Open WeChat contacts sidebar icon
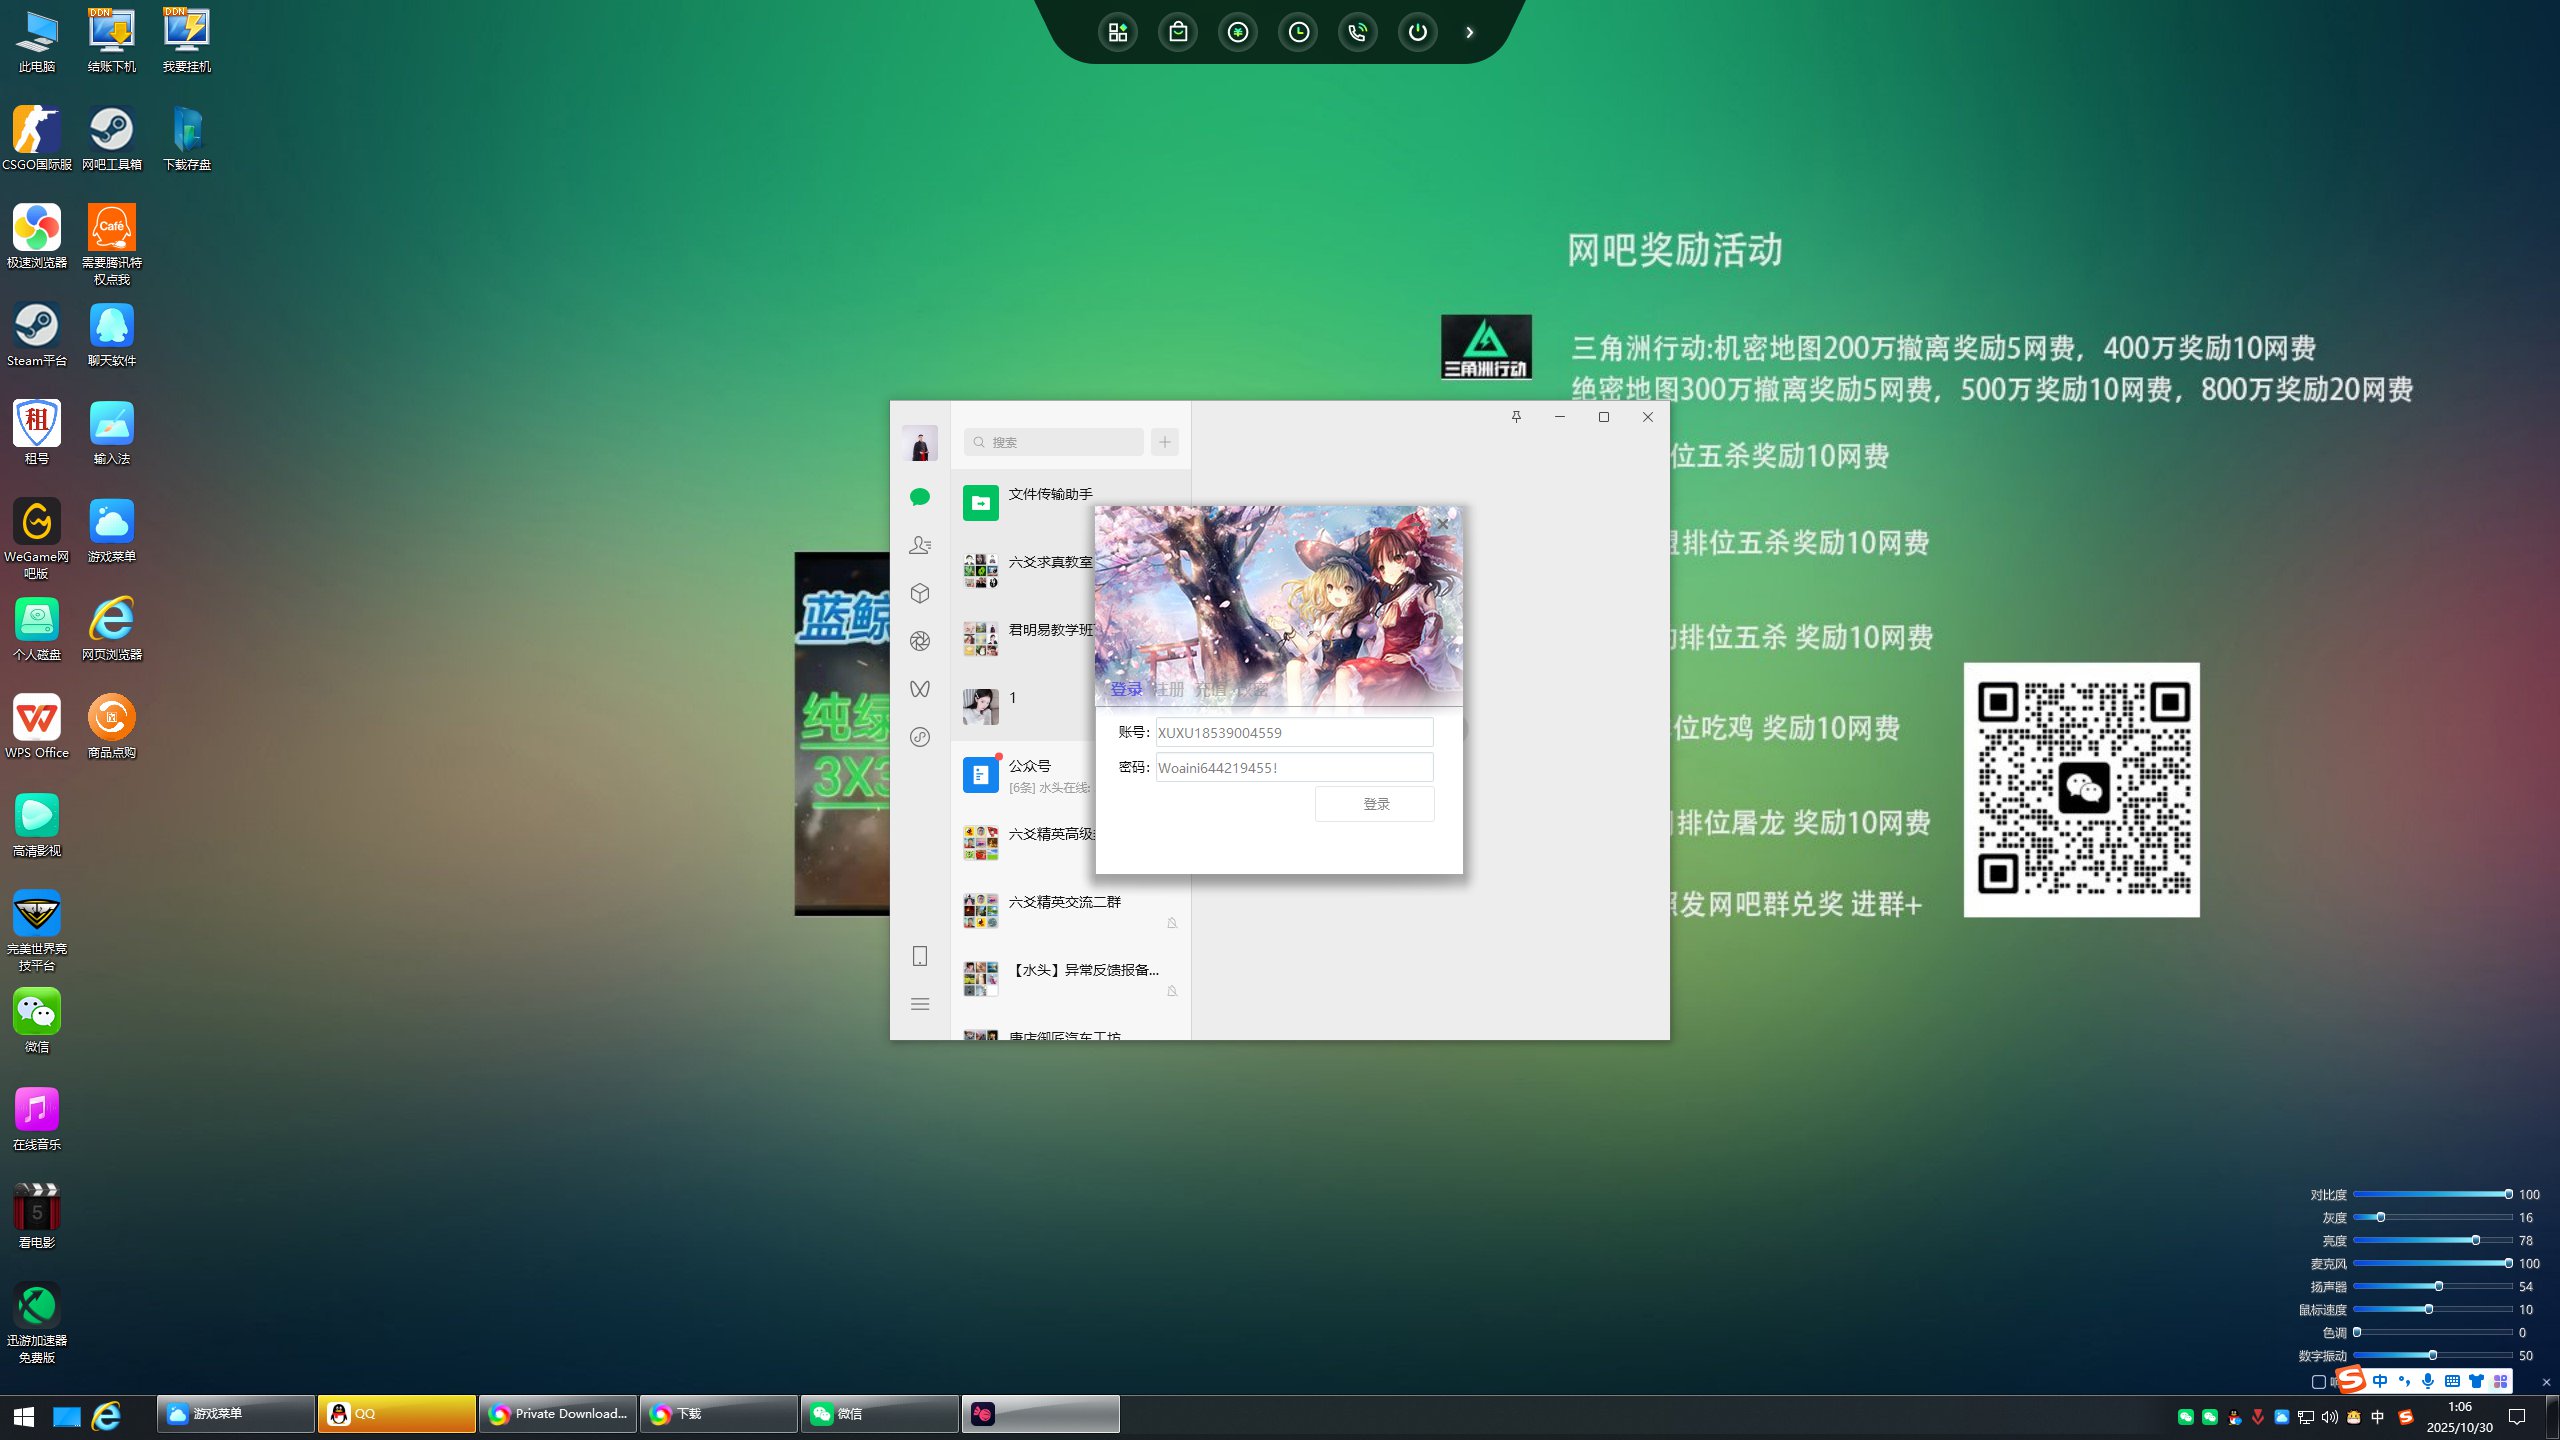This screenshot has height=1440, width=2560. click(x=920, y=545)
